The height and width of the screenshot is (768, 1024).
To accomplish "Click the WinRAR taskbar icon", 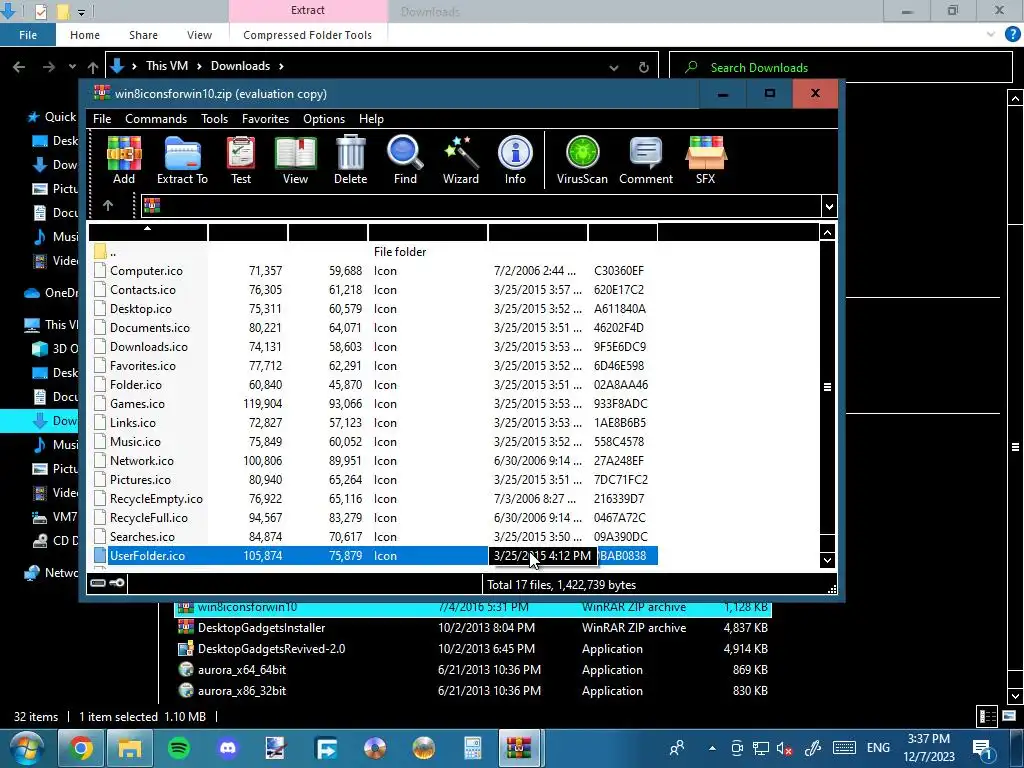I will click(519, 748).
